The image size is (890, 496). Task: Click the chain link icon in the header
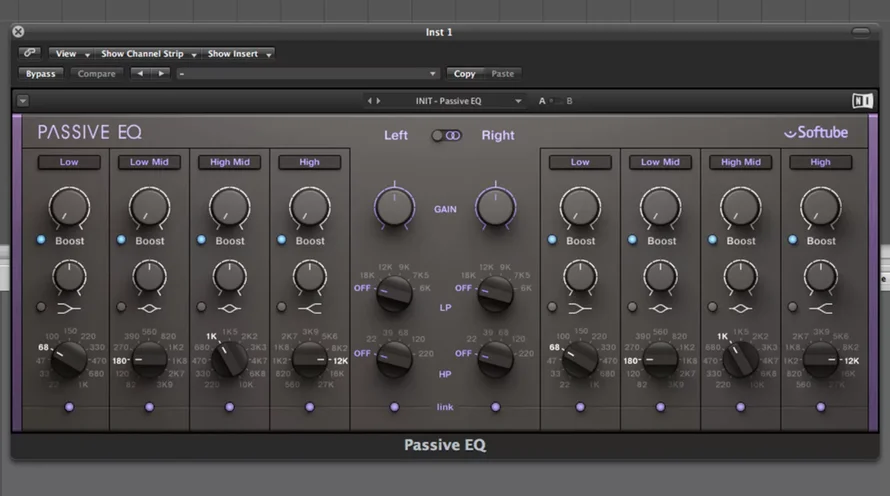tap(30, 53)
